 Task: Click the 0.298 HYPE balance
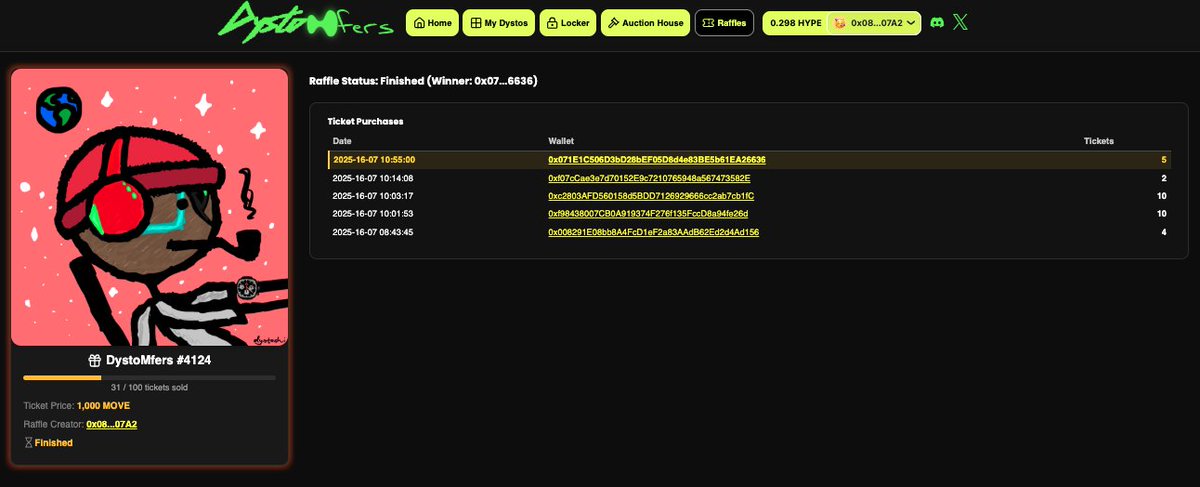coord(796,22)
